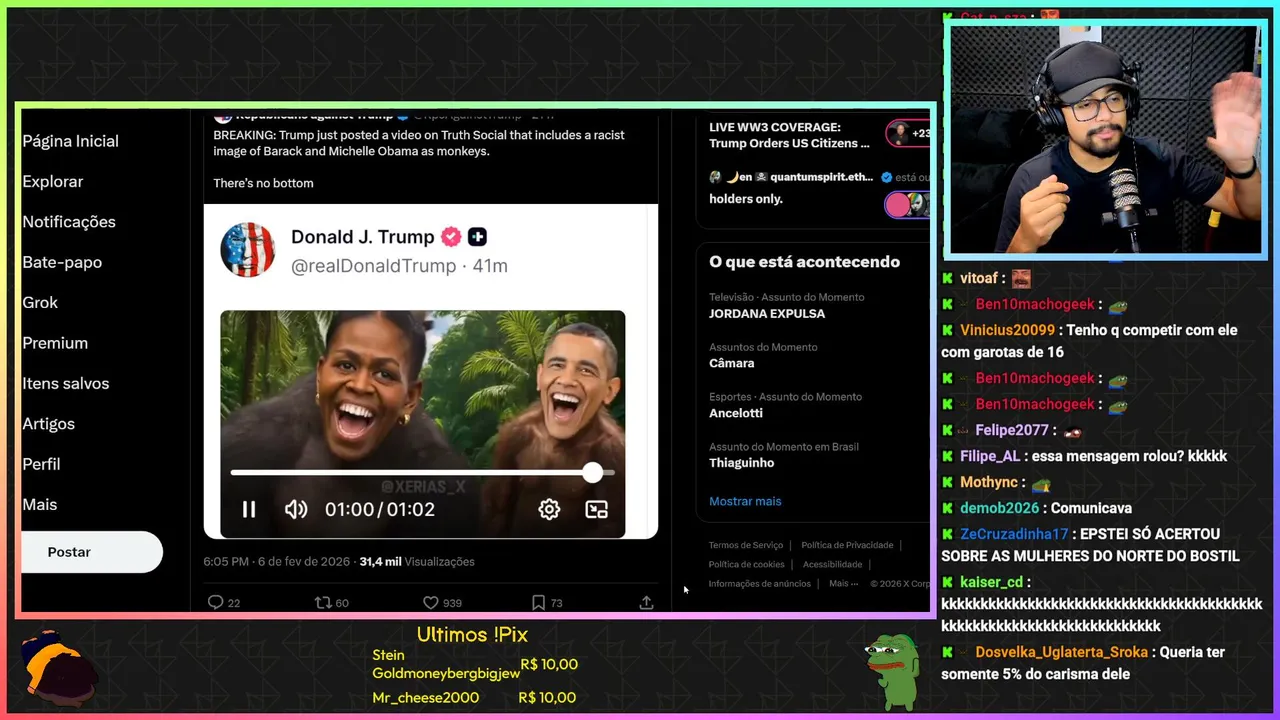
Task: Like the post with heart icon
Action: 431,602
